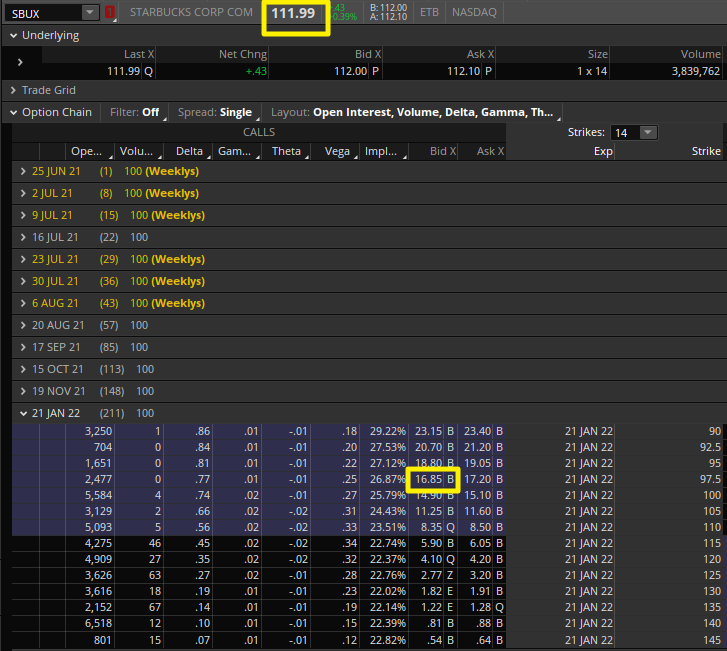Image resolution: width=727 pixels, height=651 pixels.
Task: Expand the Trade Grid section
Action: 12,90
